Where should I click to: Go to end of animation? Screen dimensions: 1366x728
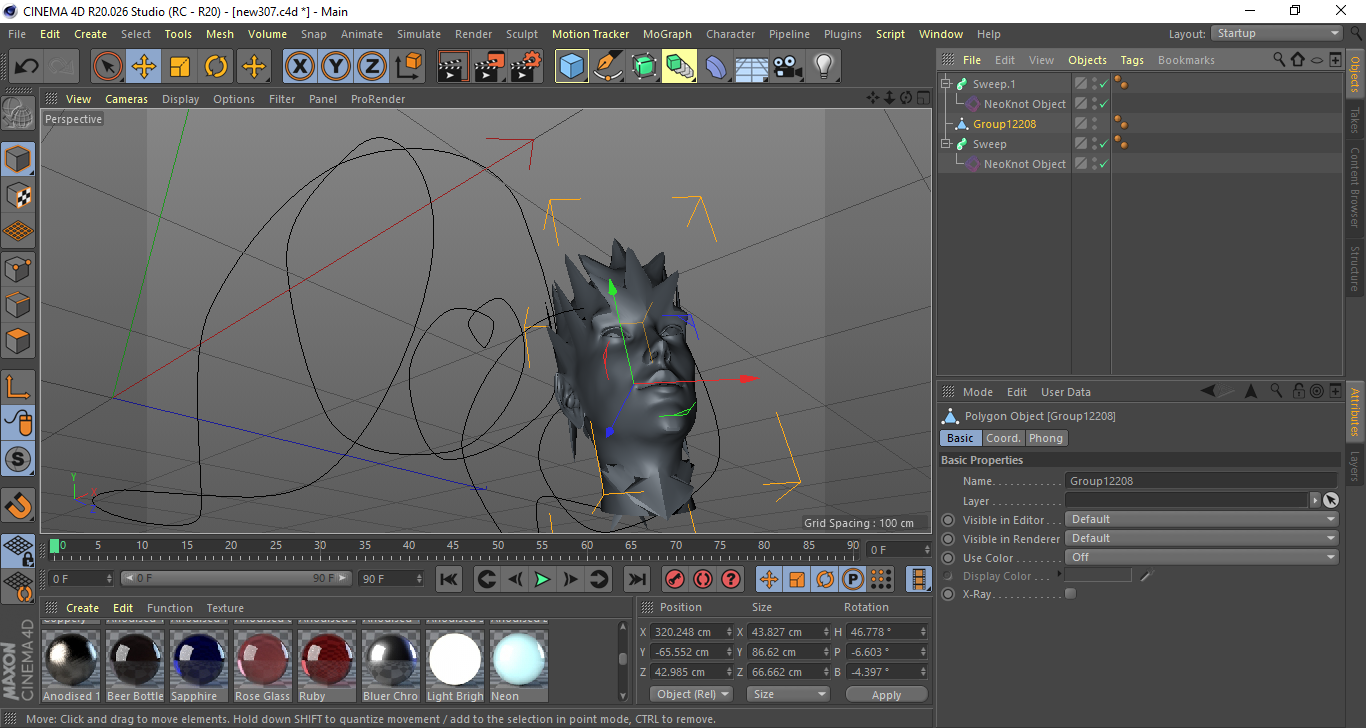click(x=637, y=579)
